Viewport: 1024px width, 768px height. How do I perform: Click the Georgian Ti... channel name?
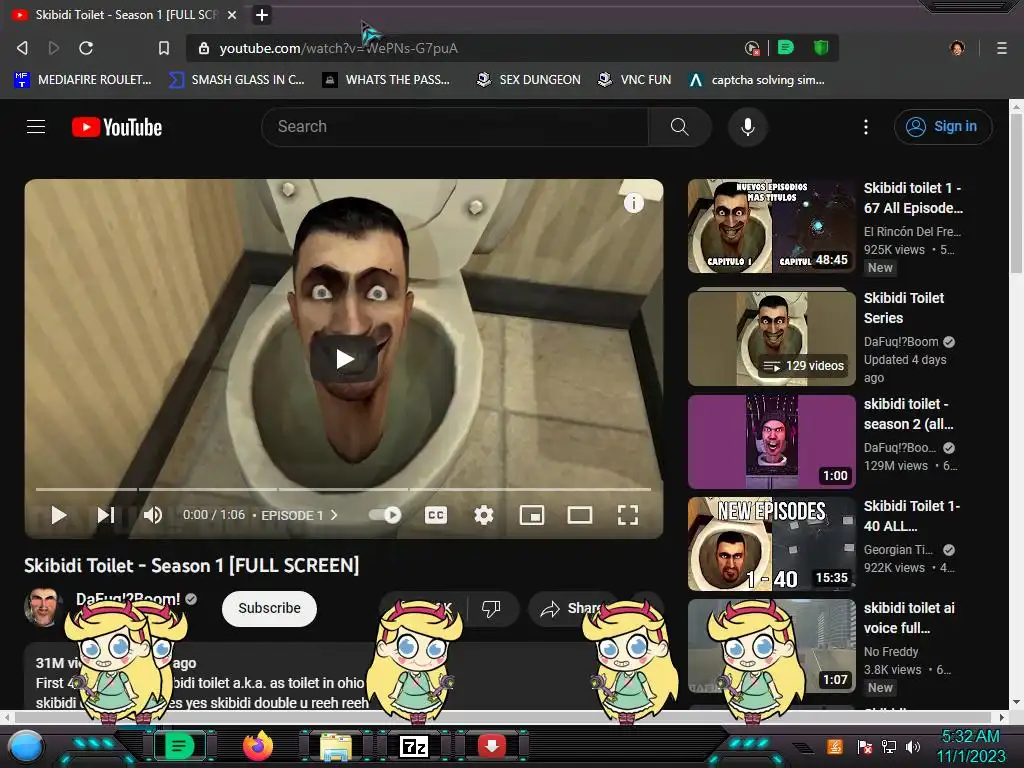pos(899,550)
